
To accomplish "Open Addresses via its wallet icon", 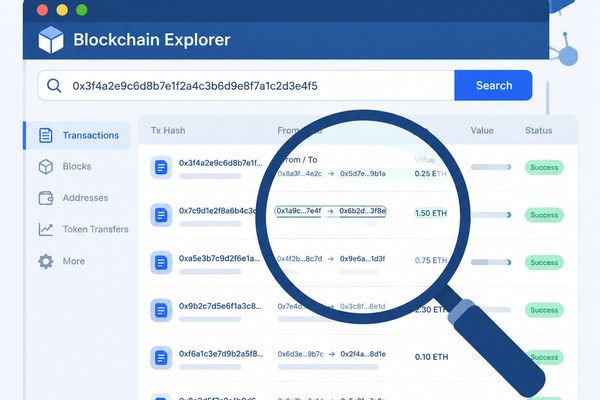I will point(46,198).
